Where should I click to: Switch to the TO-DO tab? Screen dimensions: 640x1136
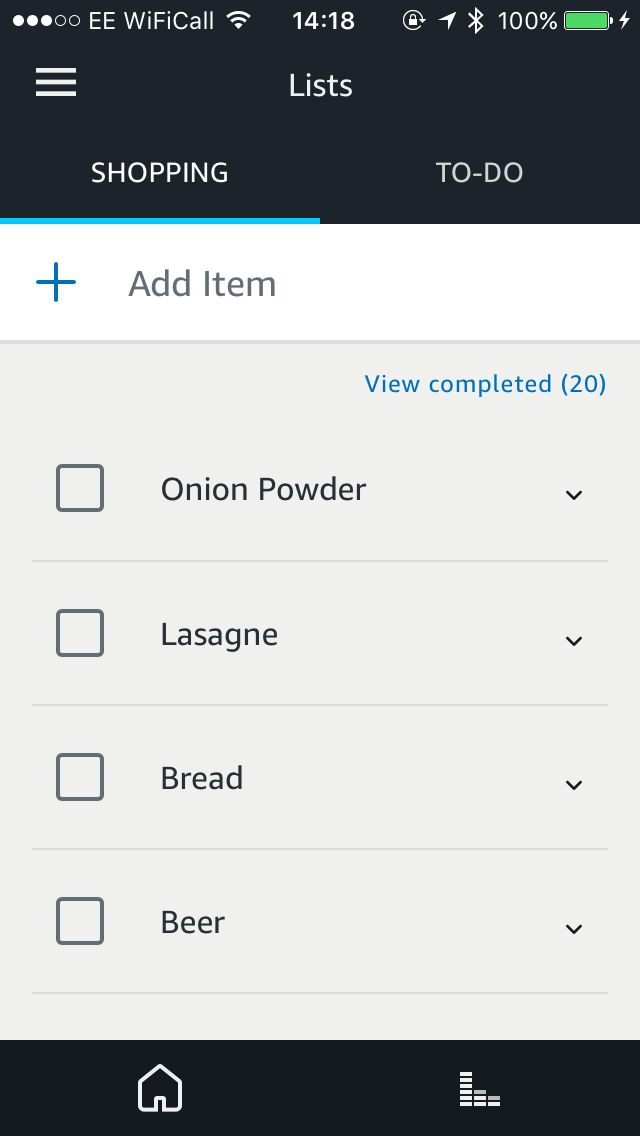click(x=480, y=173)
